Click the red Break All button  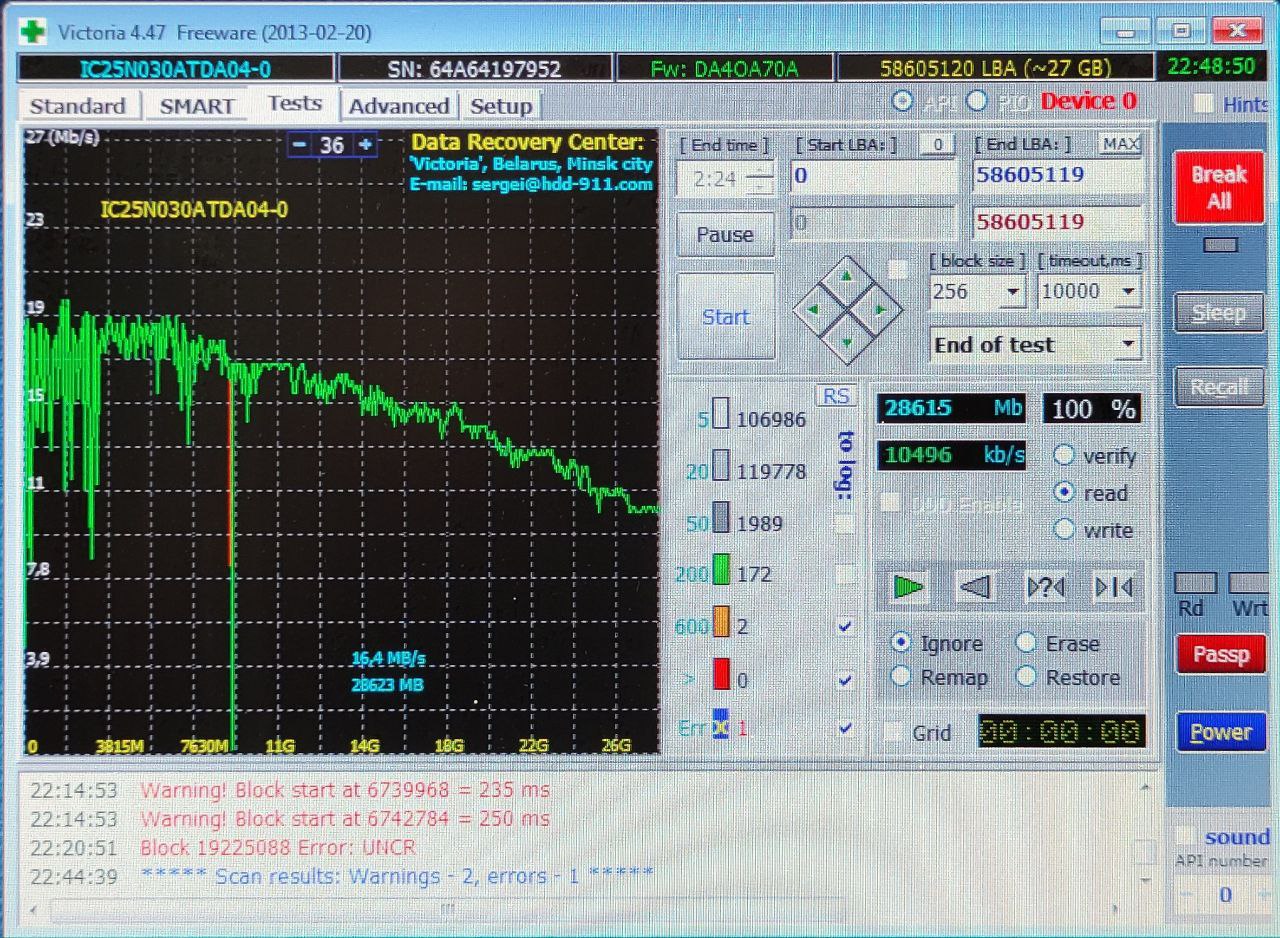[1218, 188]
